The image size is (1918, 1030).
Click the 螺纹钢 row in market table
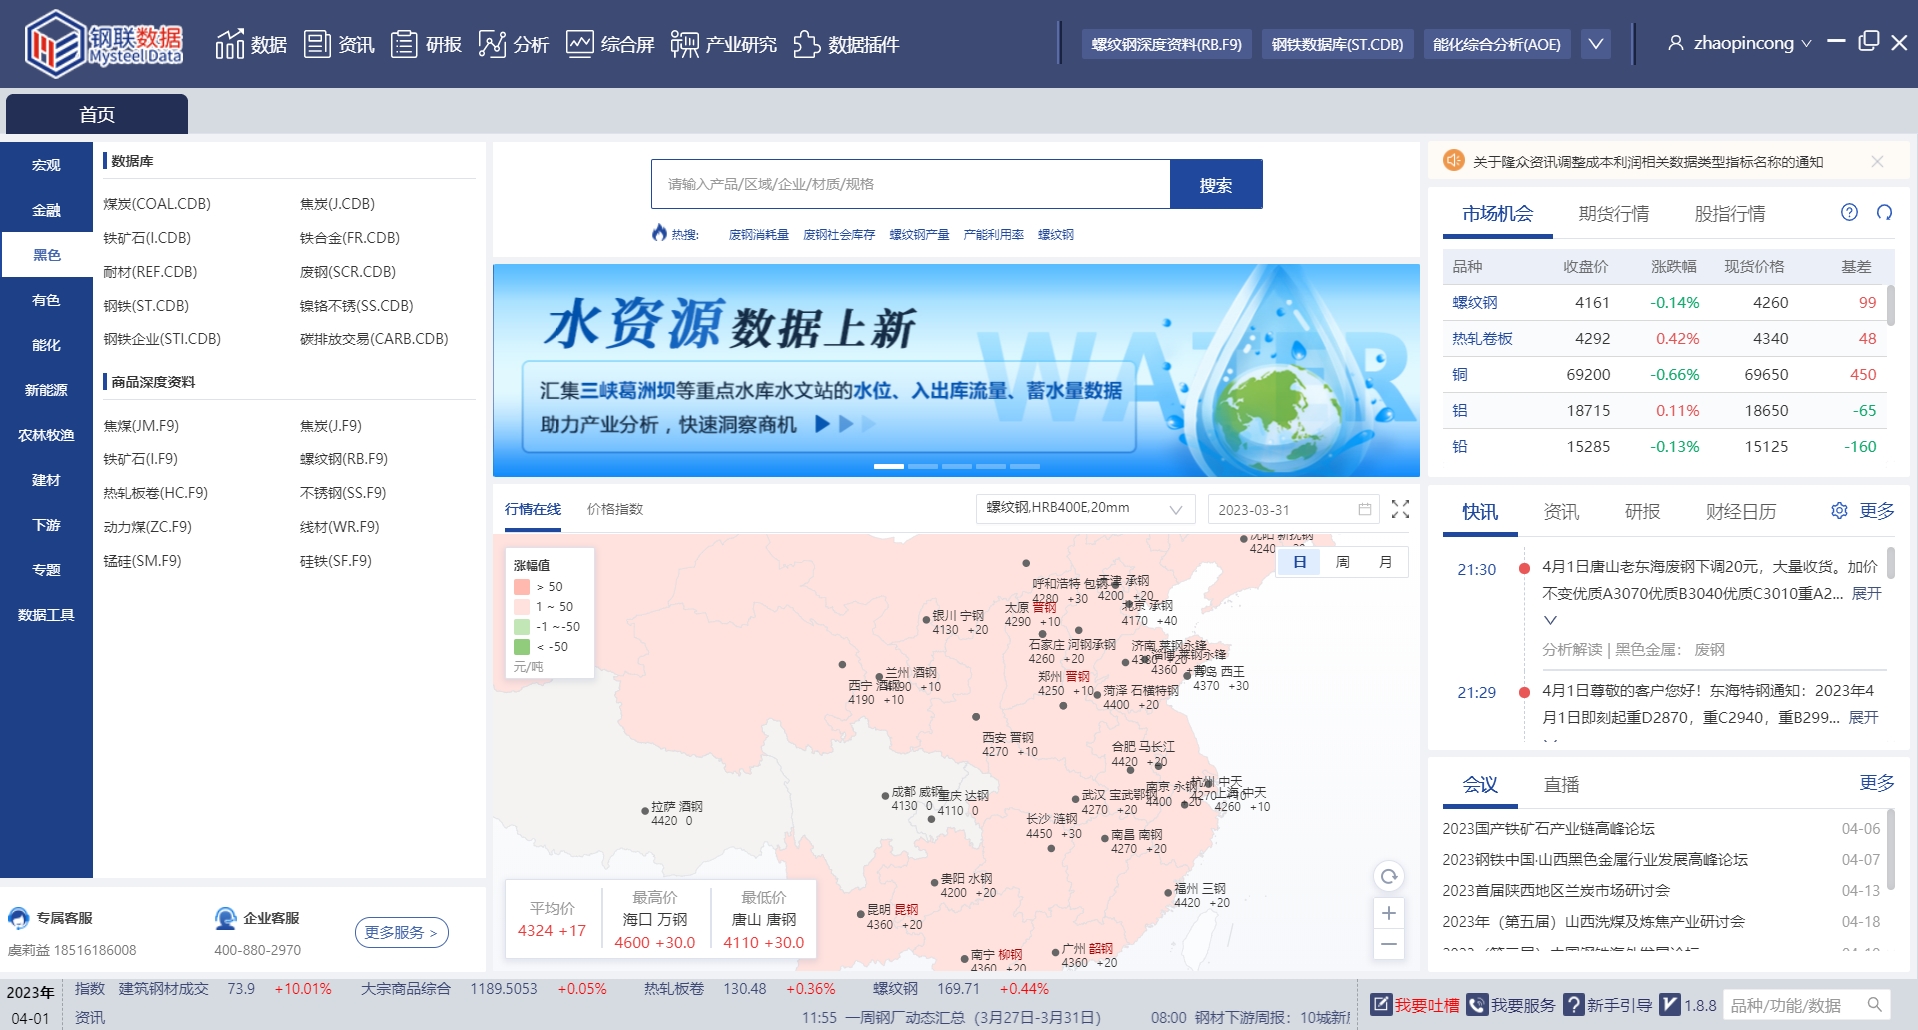tap(1664, 302)
